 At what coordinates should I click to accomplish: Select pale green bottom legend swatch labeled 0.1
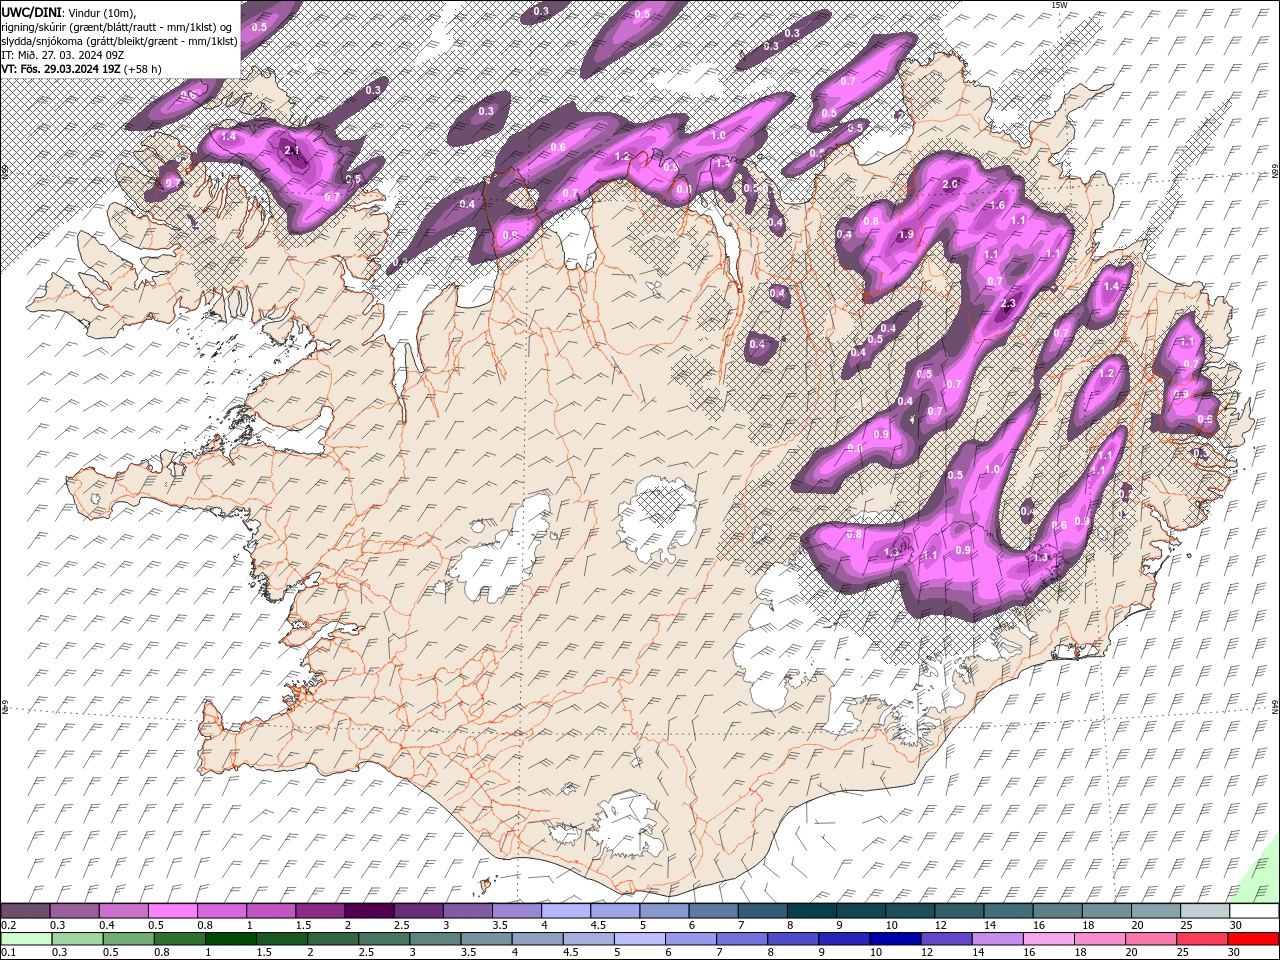(25, 939)
